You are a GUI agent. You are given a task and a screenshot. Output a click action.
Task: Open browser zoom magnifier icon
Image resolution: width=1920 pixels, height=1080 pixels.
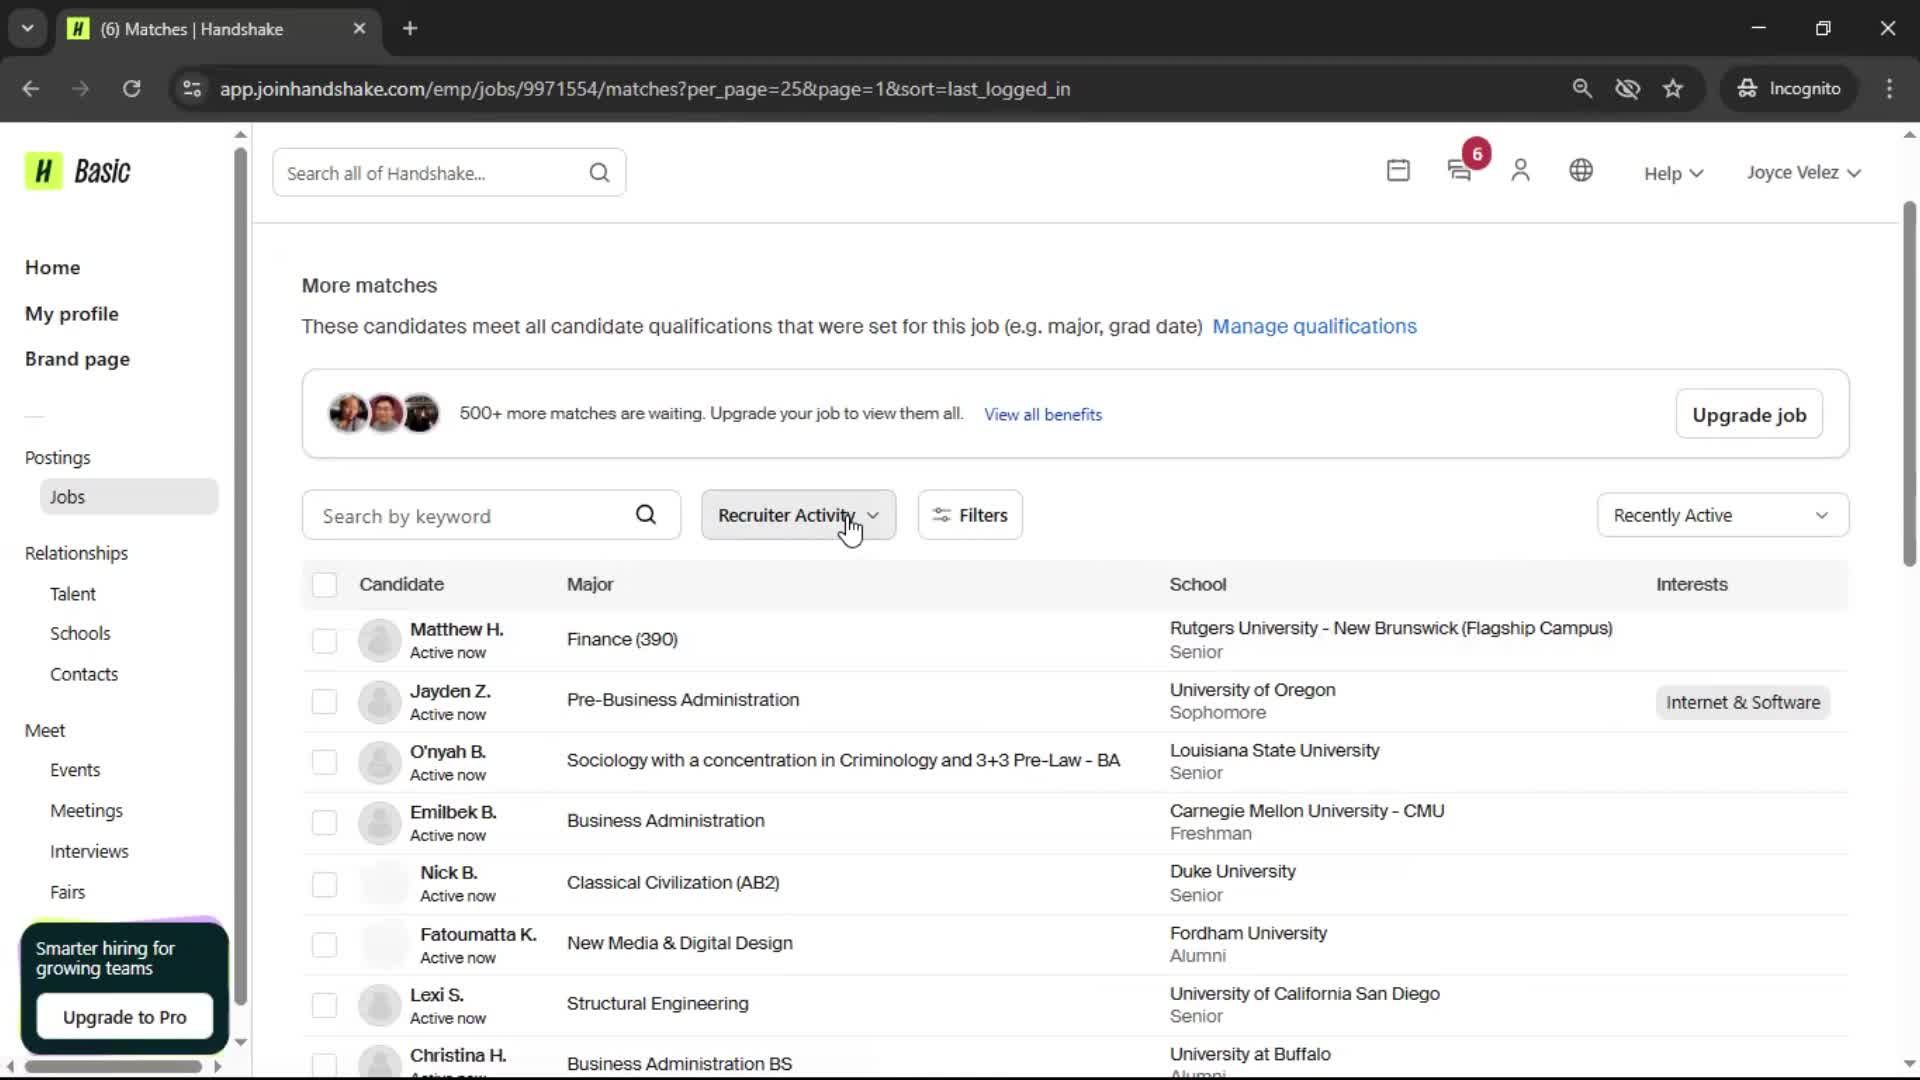[x=1582, y=88]
